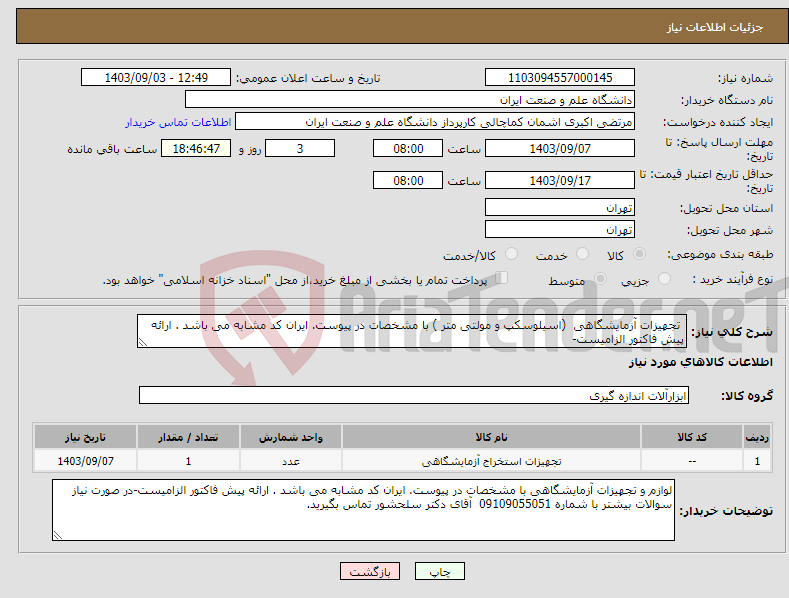Viewport: 789px width, 598px height.
Task: Click the quantity cell showing 1
Action: click(188, 461)
